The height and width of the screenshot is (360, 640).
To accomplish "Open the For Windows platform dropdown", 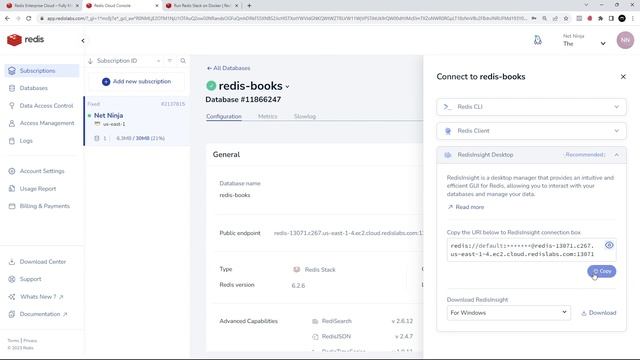I will [509, 313].
